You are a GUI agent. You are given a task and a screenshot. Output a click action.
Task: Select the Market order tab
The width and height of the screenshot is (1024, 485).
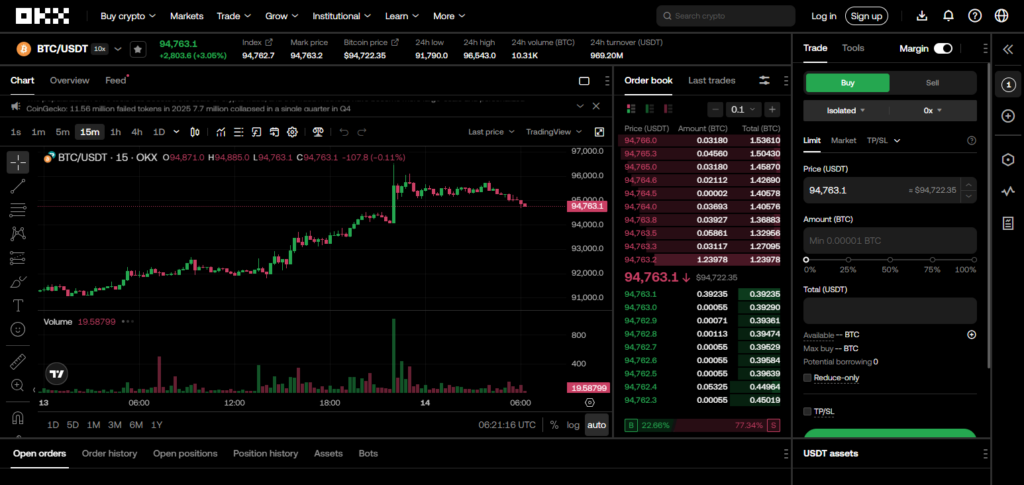coord(843,140)
